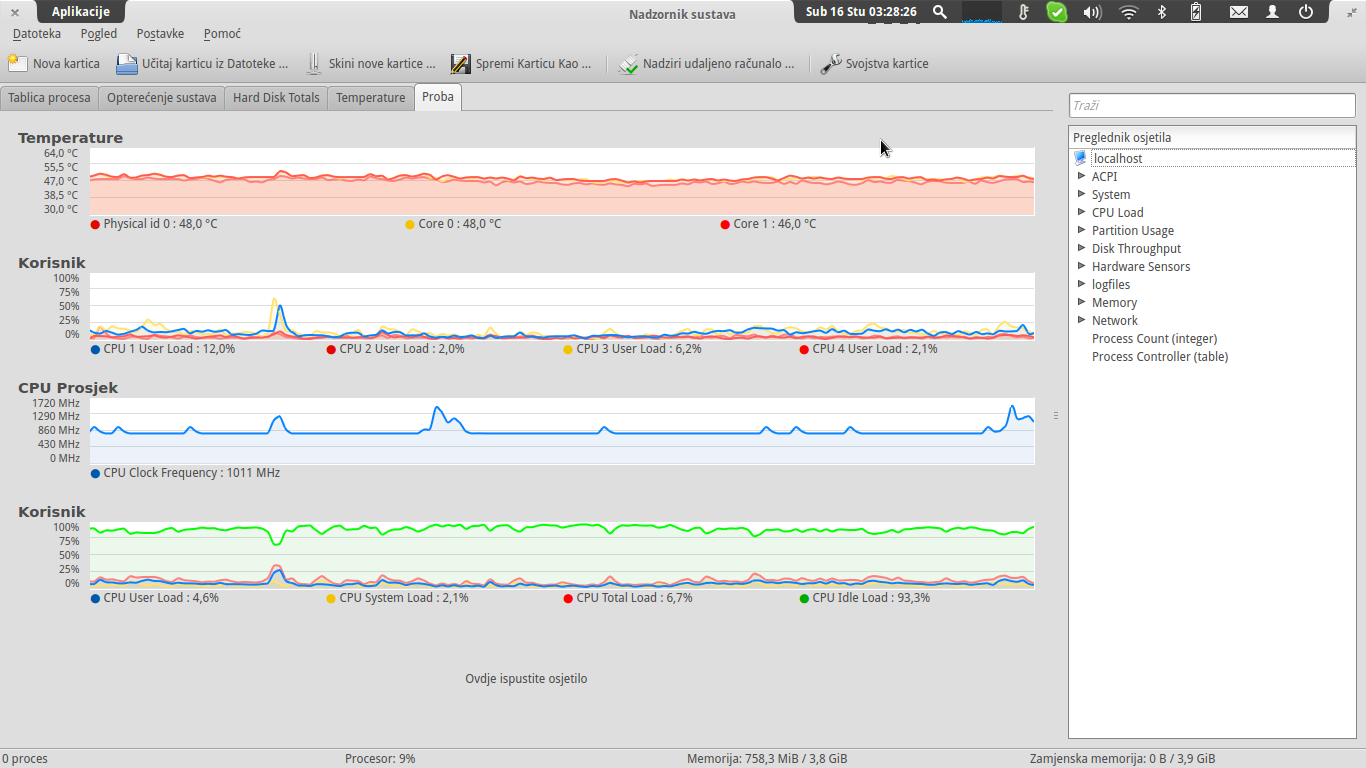Expand the Network tree node
1366x768 pixels.
[x=1081, y=320]
